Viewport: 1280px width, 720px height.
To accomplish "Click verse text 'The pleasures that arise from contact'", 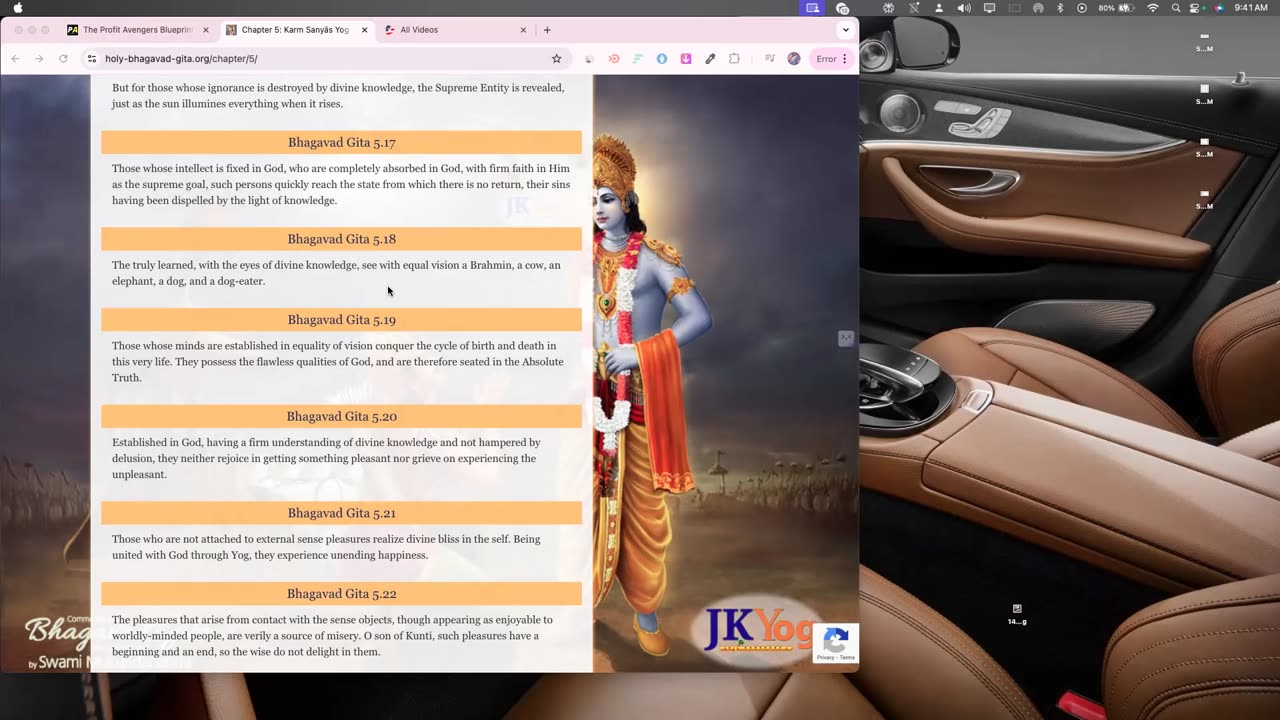I will click(332, 636).
